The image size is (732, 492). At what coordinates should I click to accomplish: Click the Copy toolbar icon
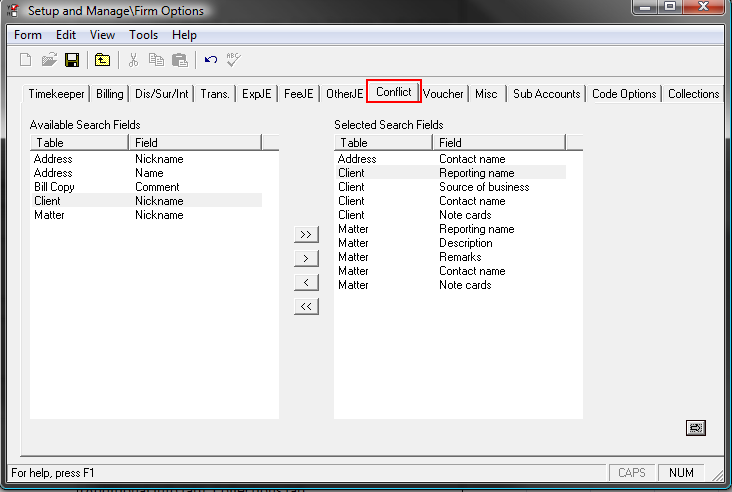[x=156, y=60]
